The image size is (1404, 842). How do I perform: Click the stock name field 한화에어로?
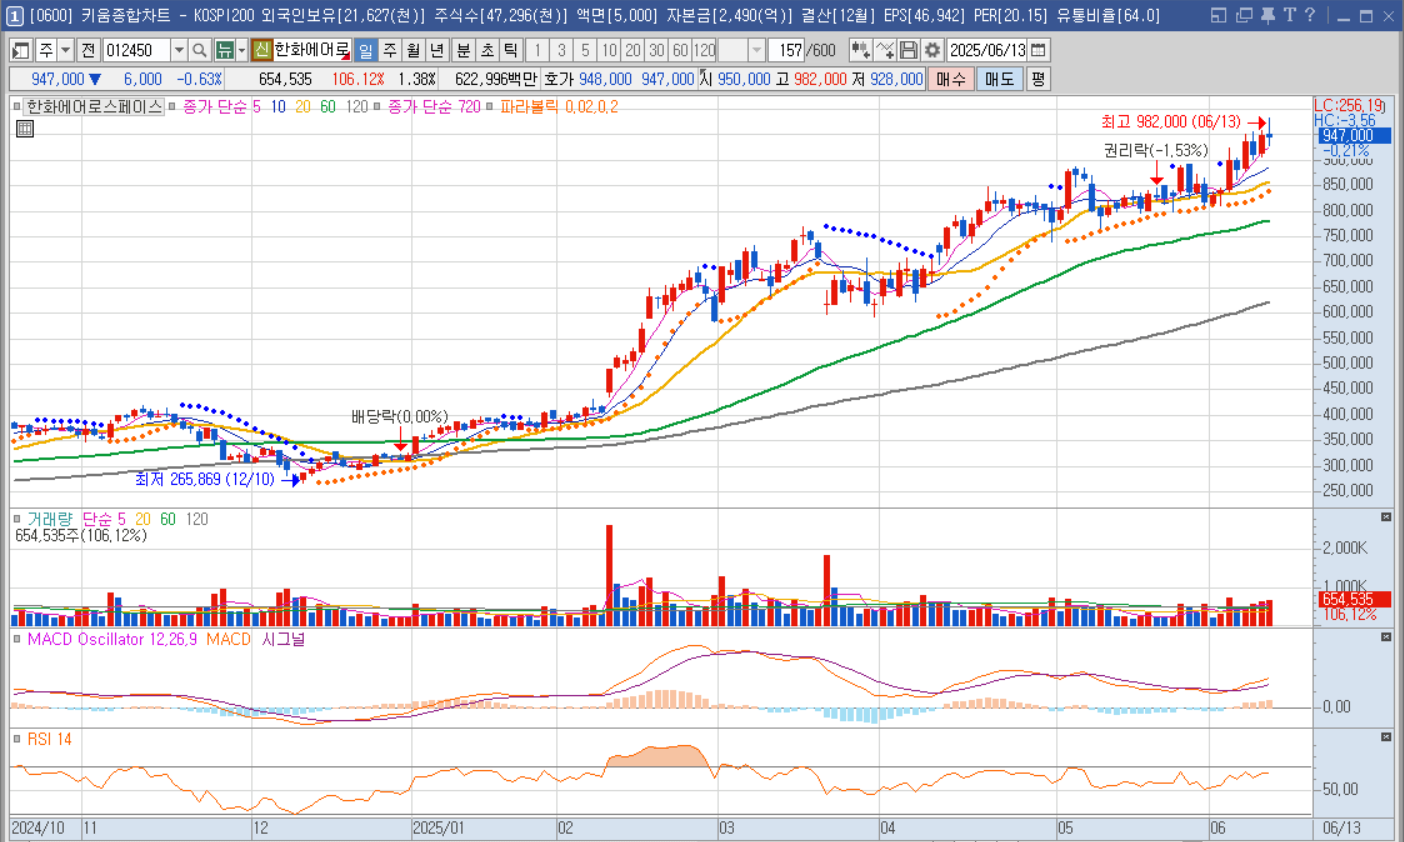click(x=311, y=50)
